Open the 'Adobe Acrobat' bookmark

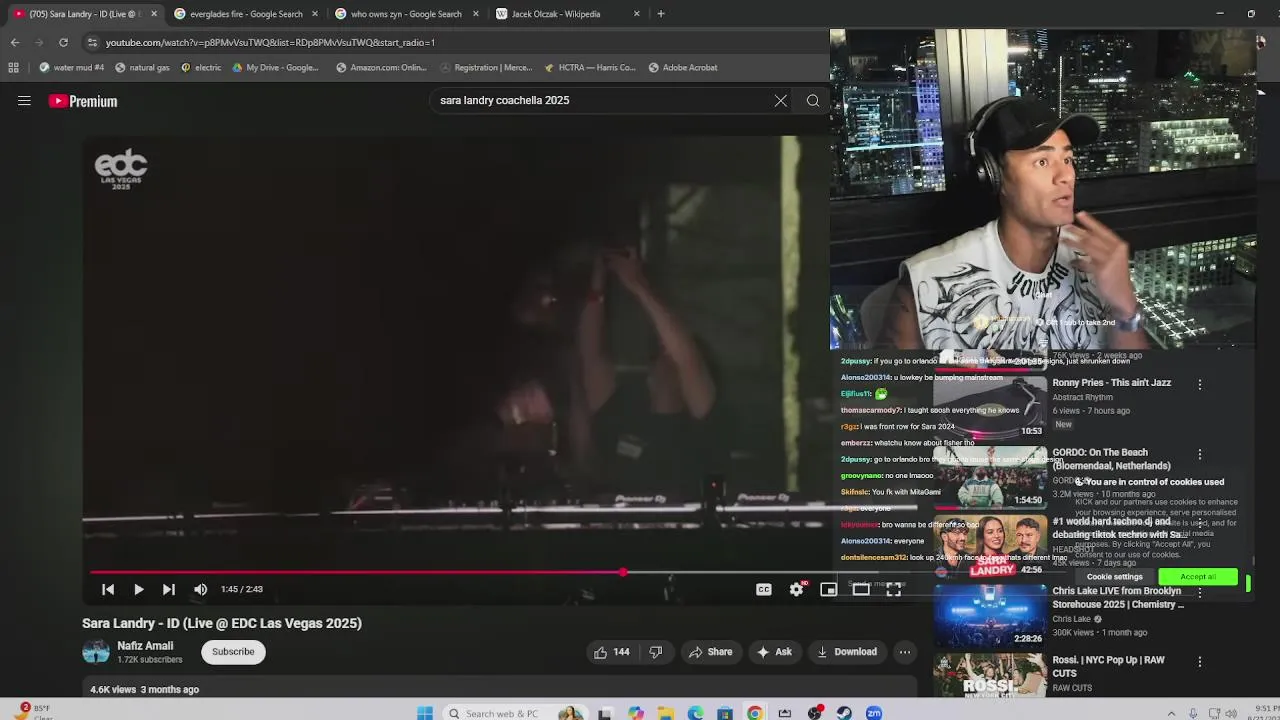click(x=683, y=68)
